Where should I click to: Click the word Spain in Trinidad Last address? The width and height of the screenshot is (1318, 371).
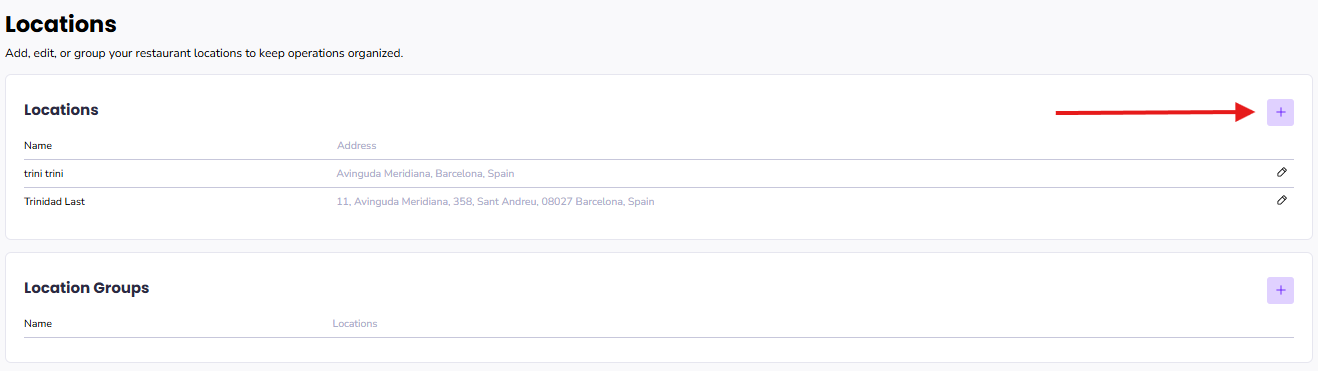coord(641,201)
